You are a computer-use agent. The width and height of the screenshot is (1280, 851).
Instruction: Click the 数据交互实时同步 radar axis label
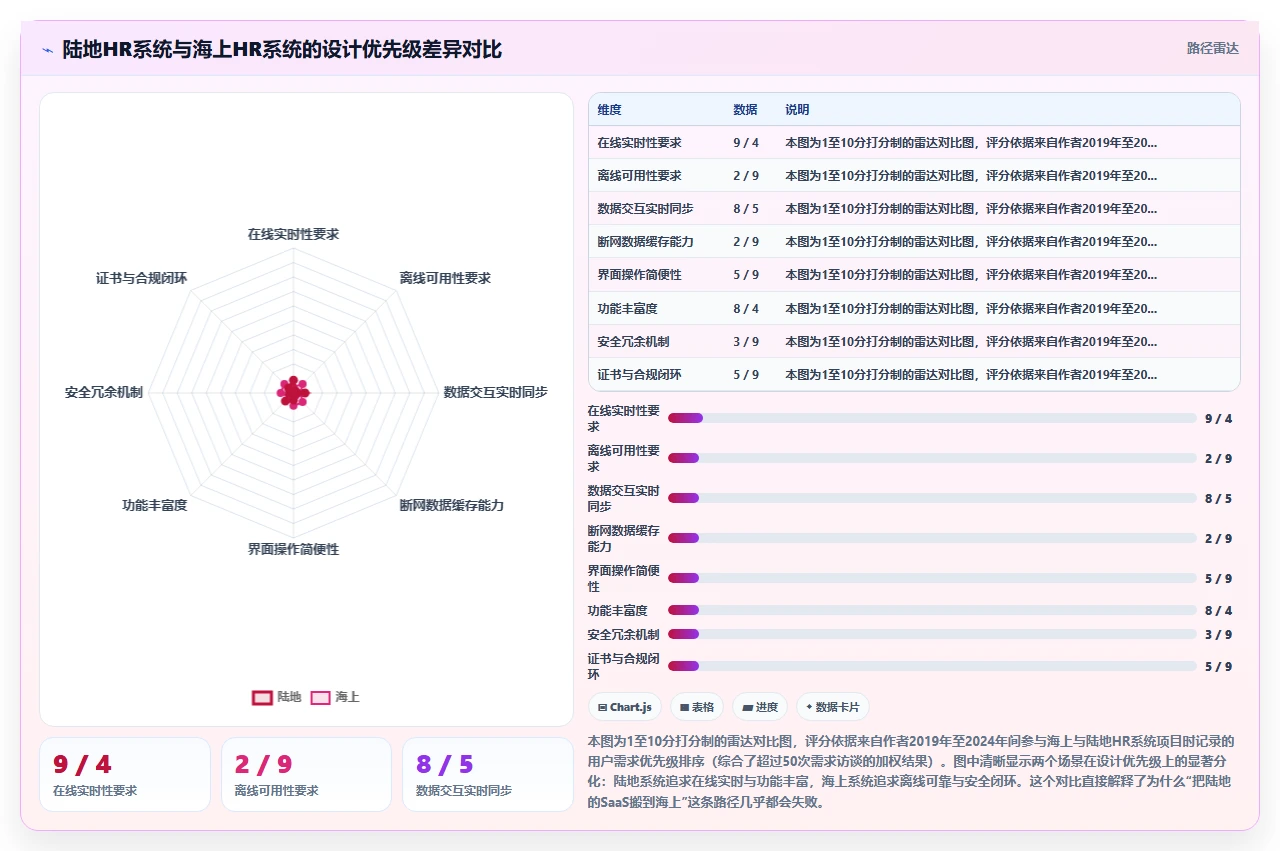(x=495, y=392)
